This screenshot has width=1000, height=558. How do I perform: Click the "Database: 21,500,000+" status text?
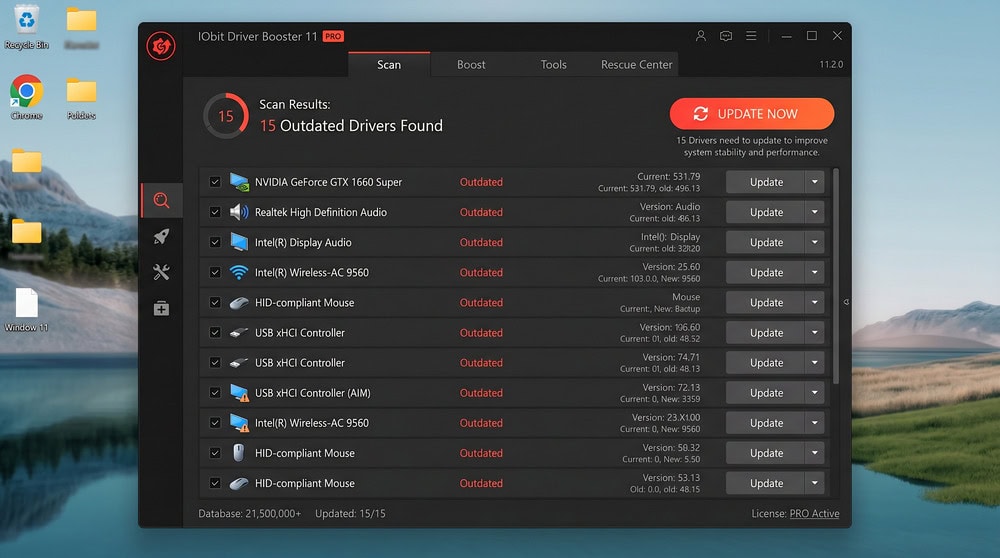249,513
